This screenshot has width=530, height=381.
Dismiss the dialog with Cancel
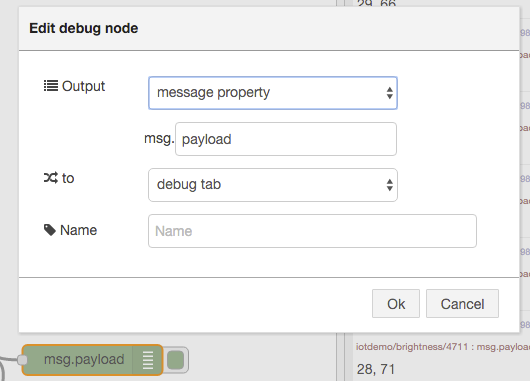click(x=462, y=304)
